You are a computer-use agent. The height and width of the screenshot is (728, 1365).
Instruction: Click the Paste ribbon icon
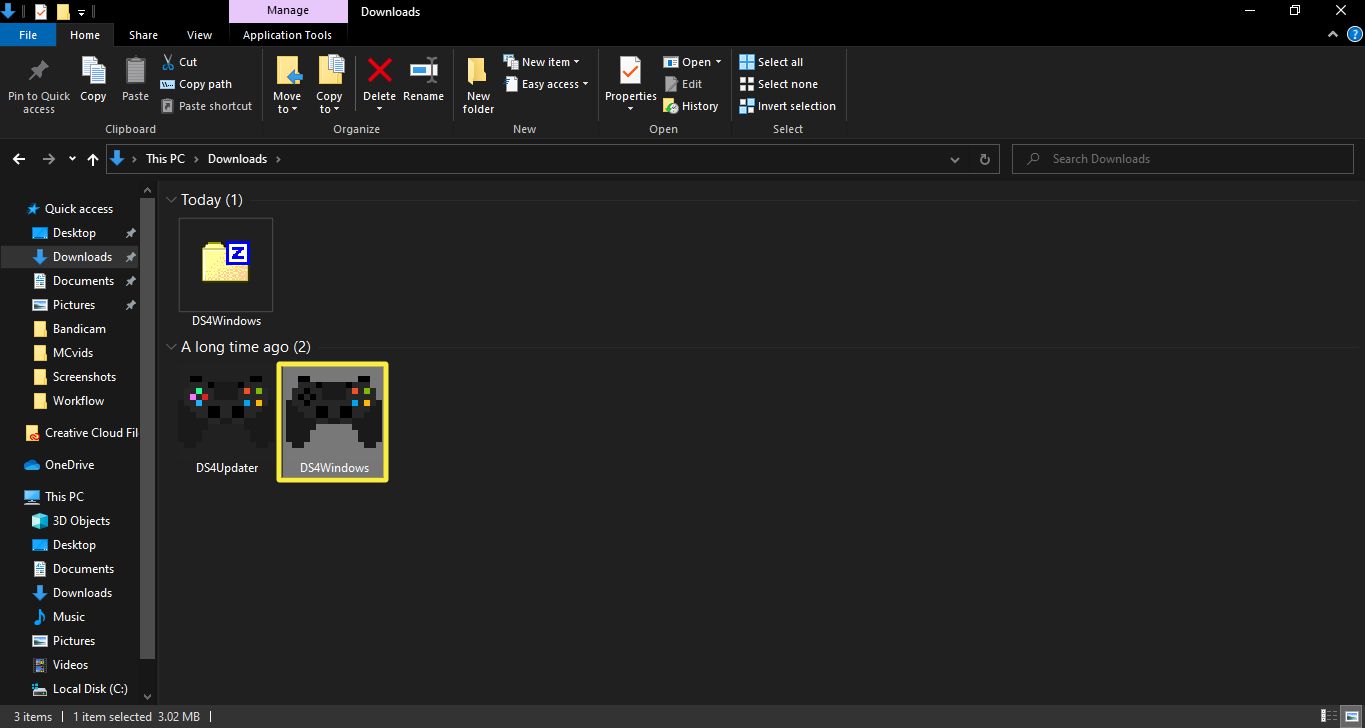(136, 72)
